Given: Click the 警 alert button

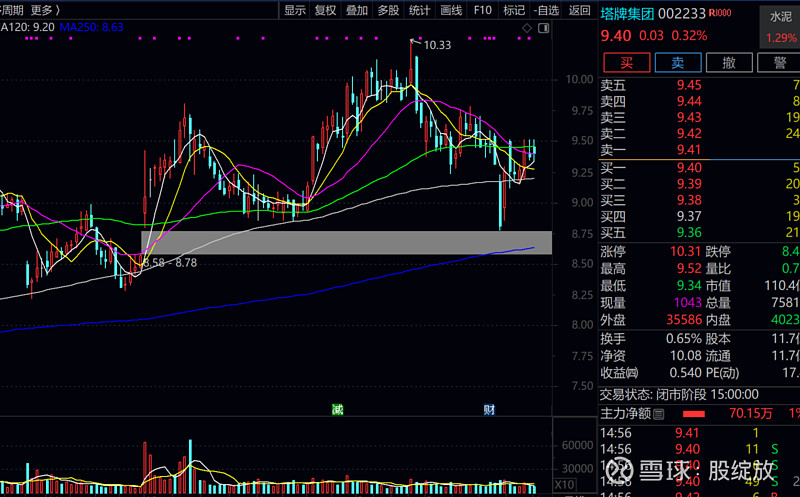Looking at the screenshot, I should click(779, 62).
